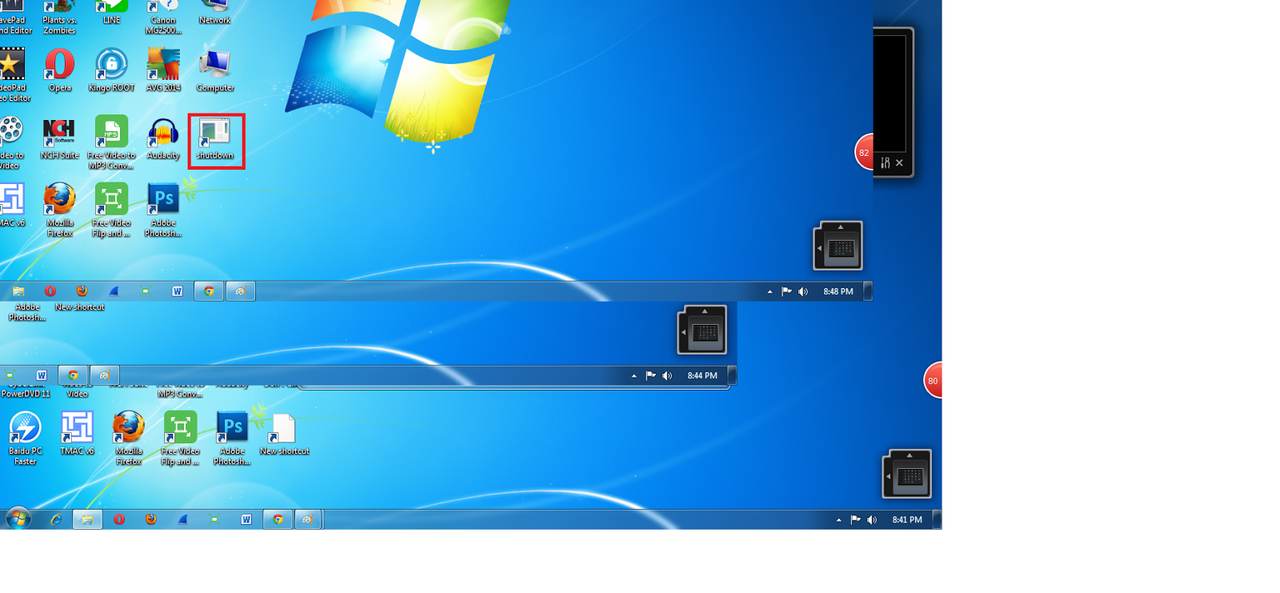
Task: Click Show desktop right of the 8:41 PM clock
Action: tap(937, 520)
